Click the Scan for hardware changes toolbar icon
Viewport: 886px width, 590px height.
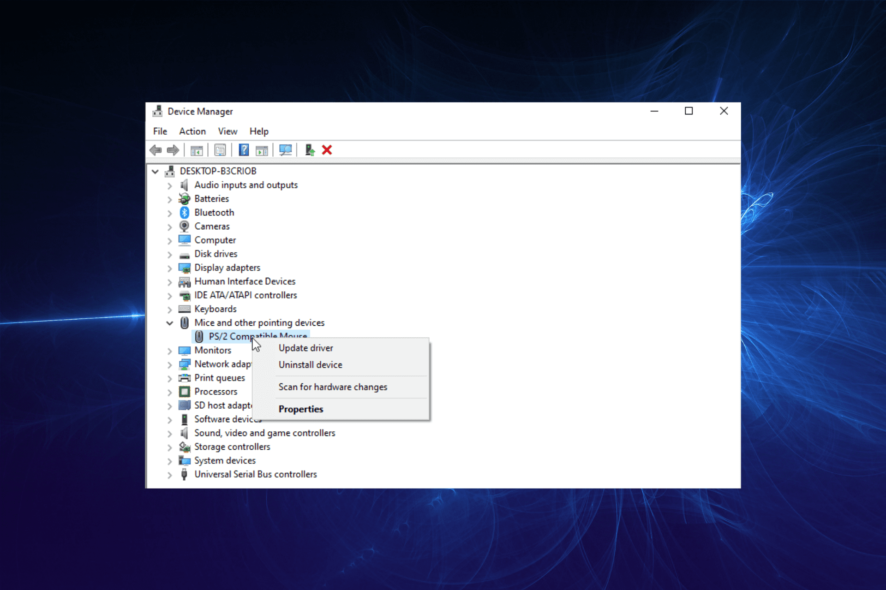[x=285, y=150]
